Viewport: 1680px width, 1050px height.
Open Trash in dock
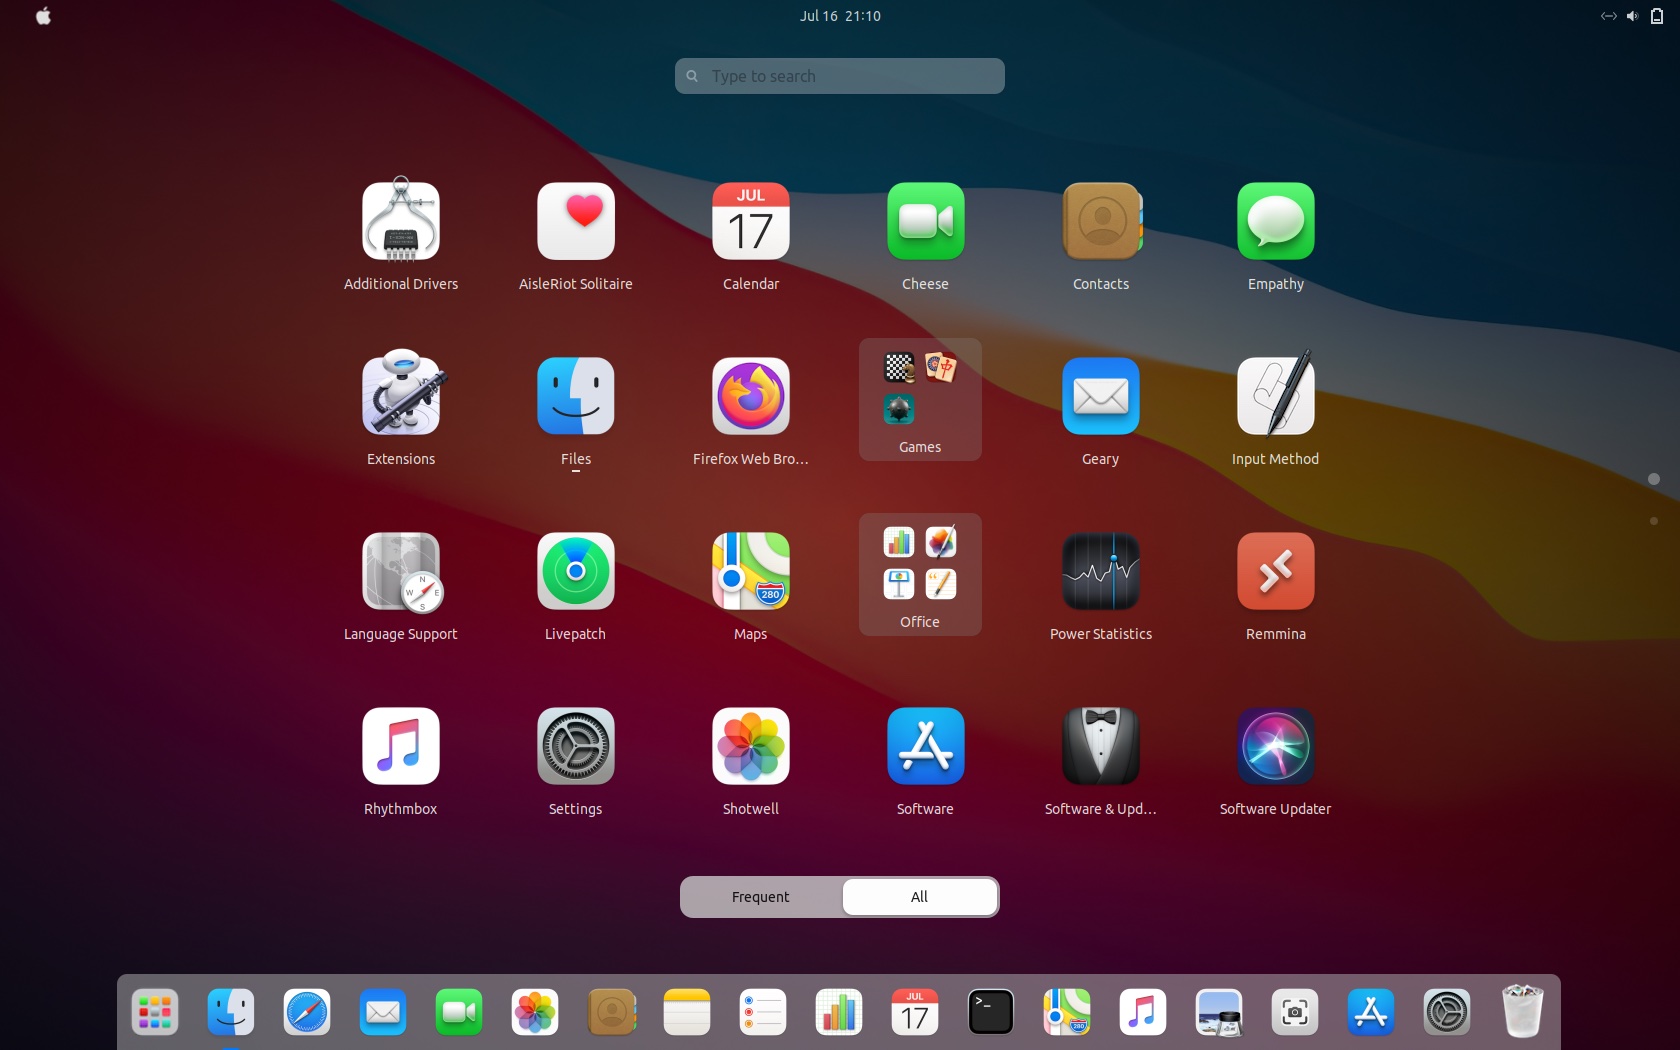[1523, 1011]
